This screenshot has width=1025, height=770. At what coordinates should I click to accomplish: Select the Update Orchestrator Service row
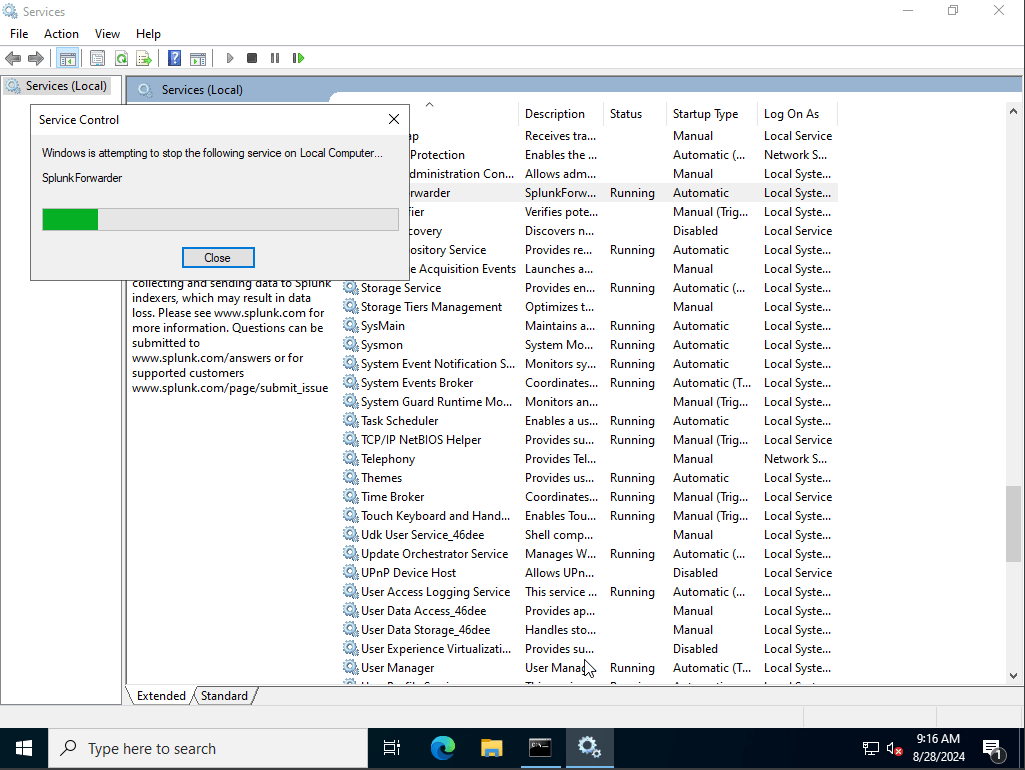coord(589,554)
